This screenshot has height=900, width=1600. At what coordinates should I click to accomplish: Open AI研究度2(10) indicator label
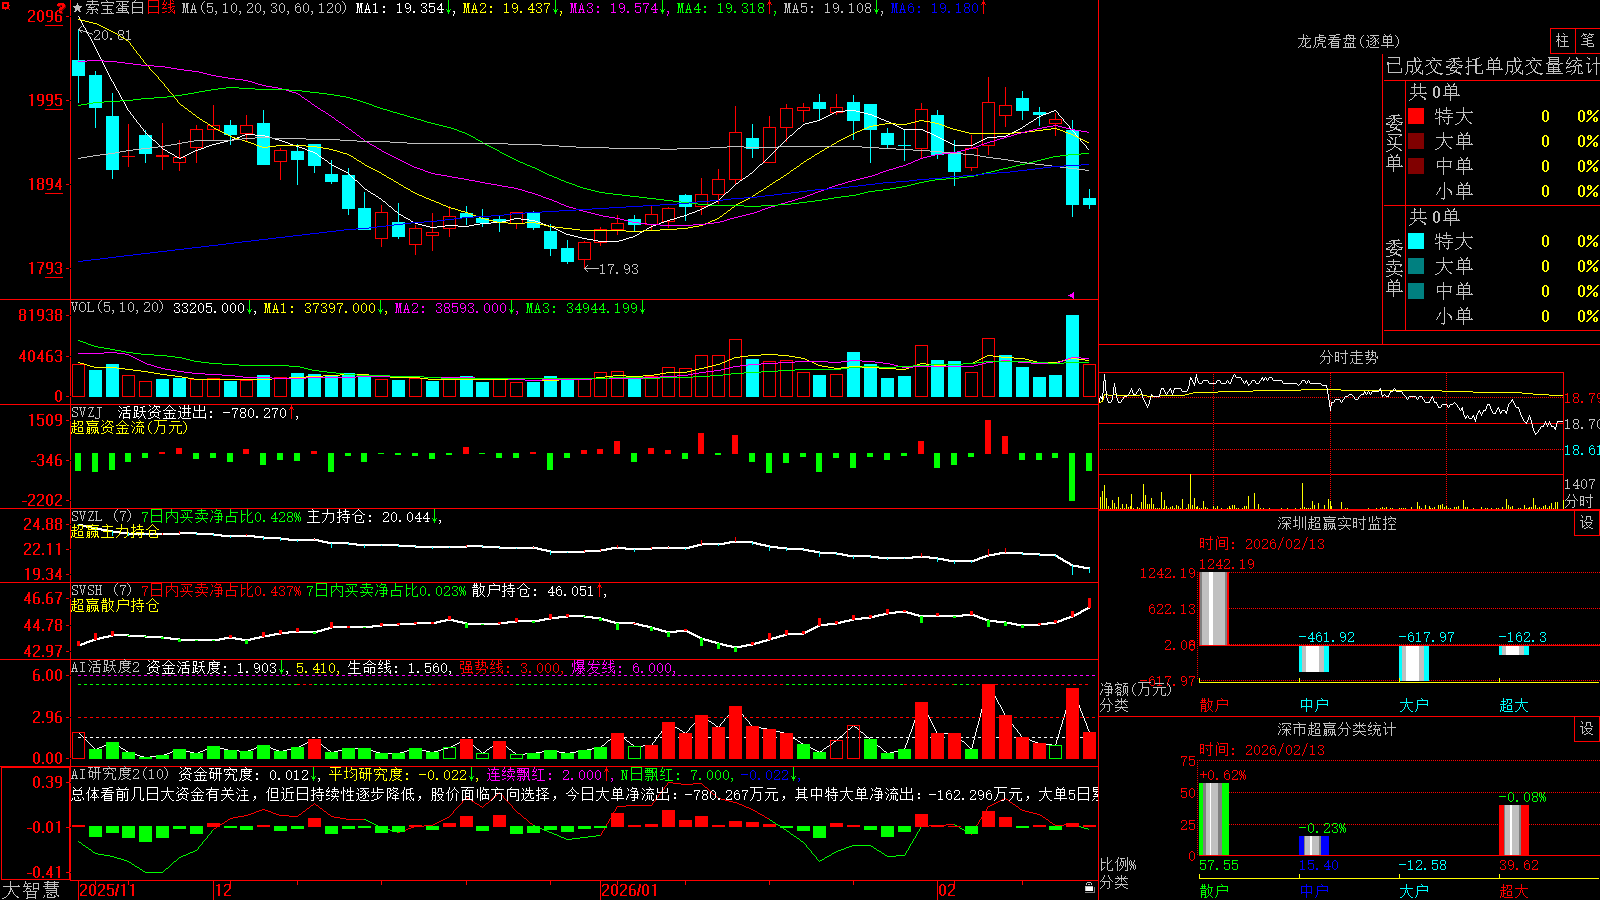pyautogui.click(x=120, y=774)
